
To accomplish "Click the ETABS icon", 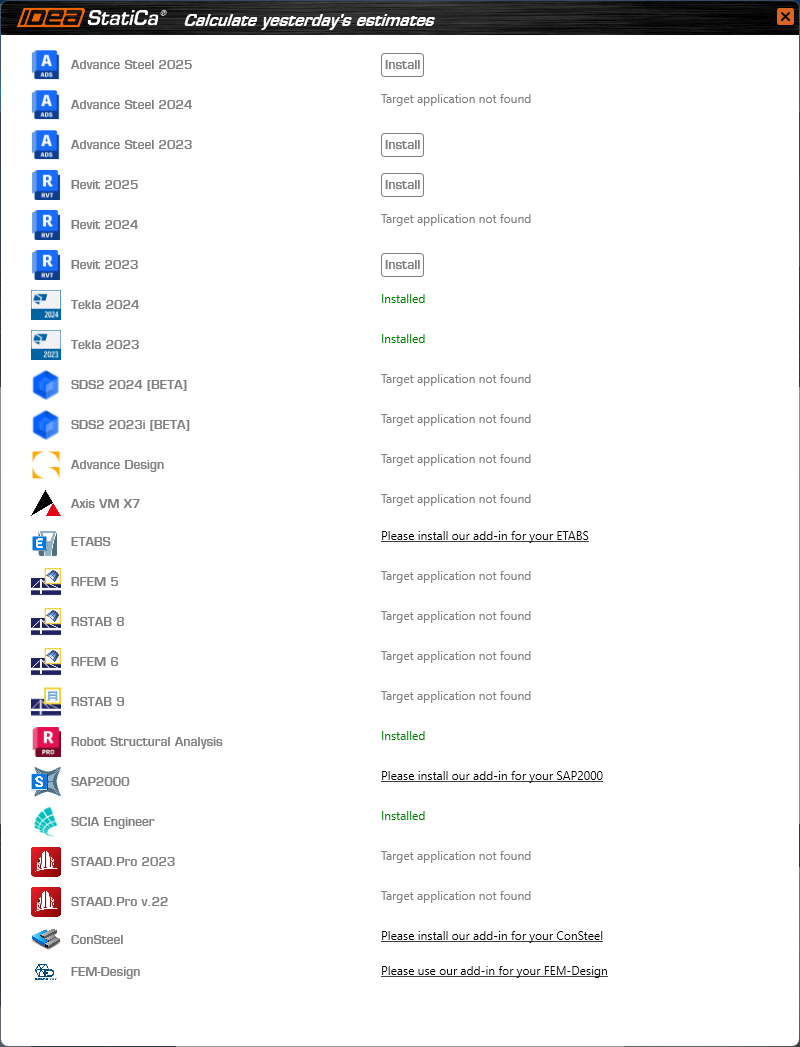I will coord(46,542).
